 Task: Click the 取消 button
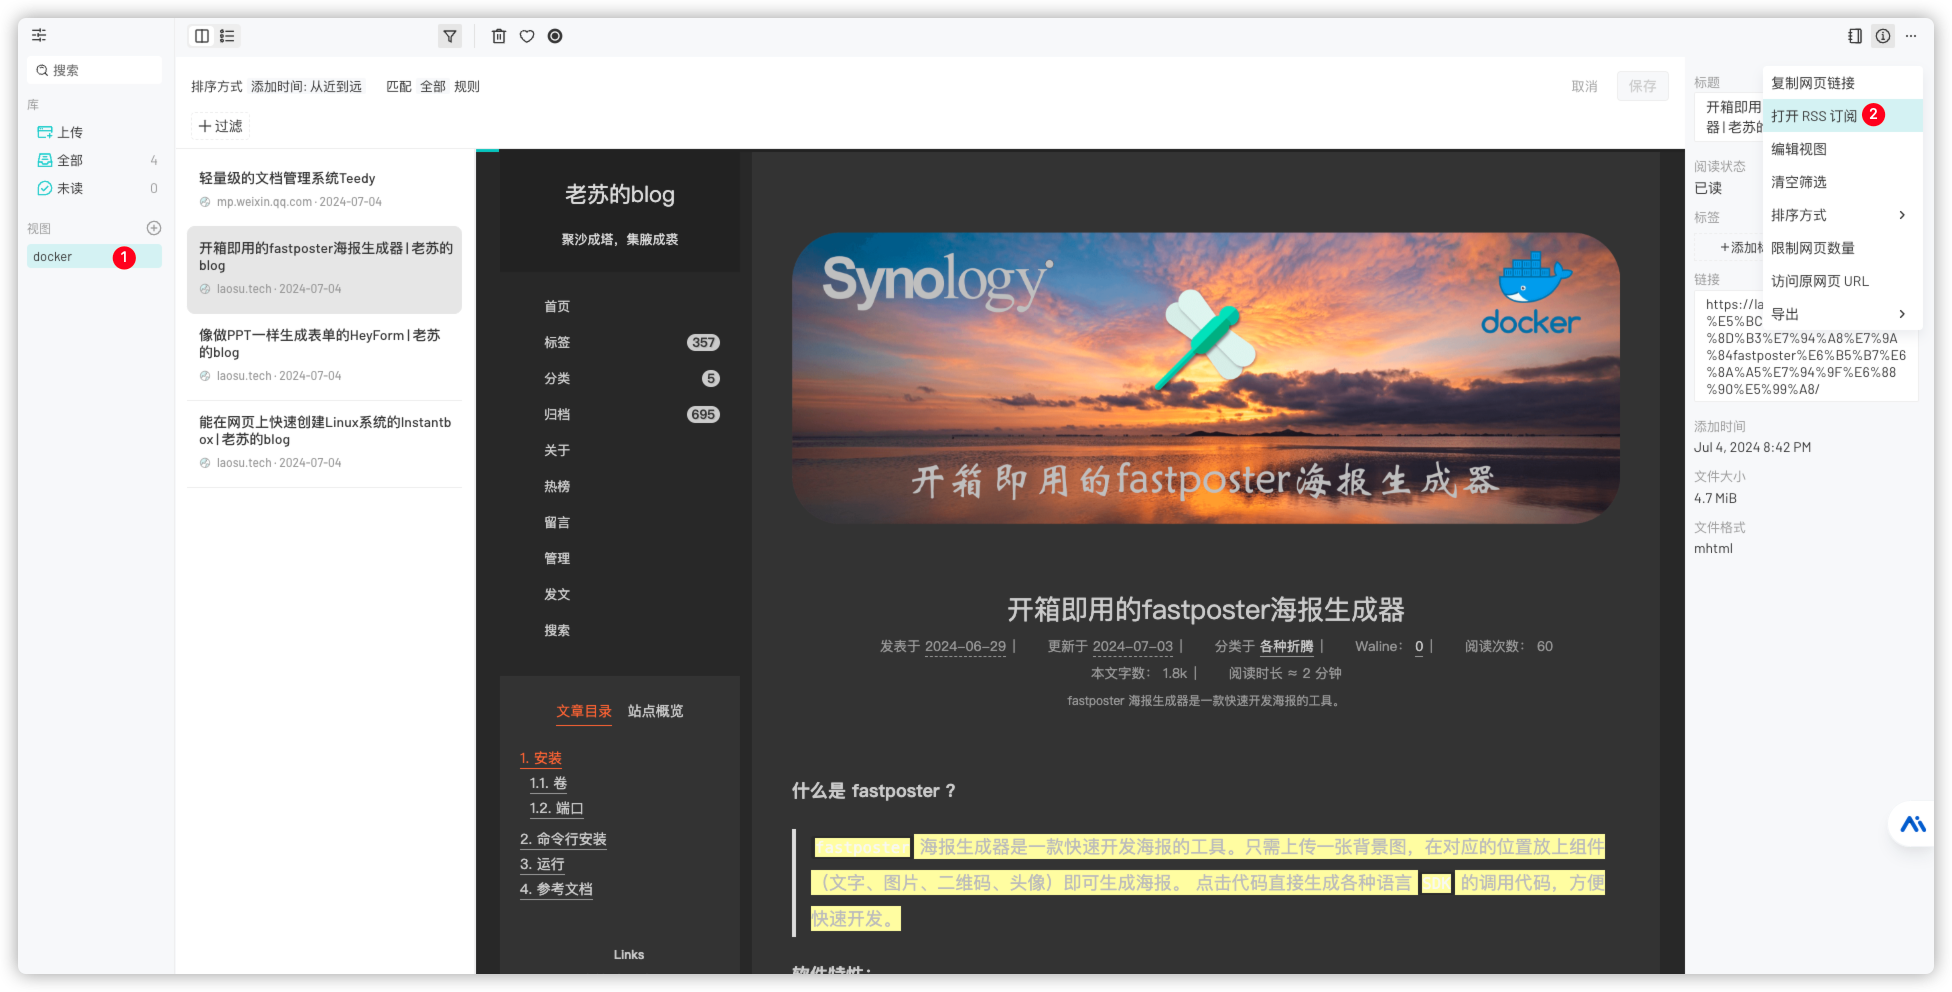1584,87
